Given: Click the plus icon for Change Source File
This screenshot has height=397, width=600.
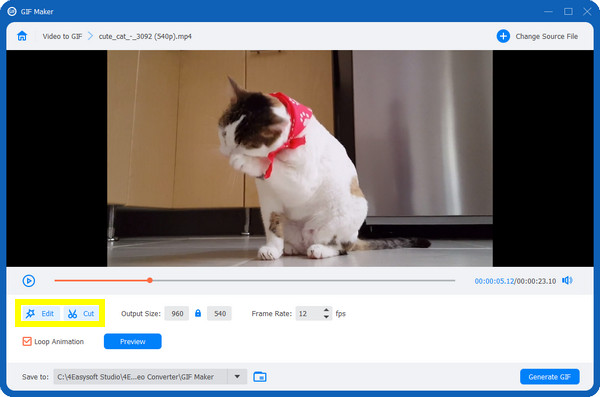Looking at the screenshot, I should coord(503,36).
